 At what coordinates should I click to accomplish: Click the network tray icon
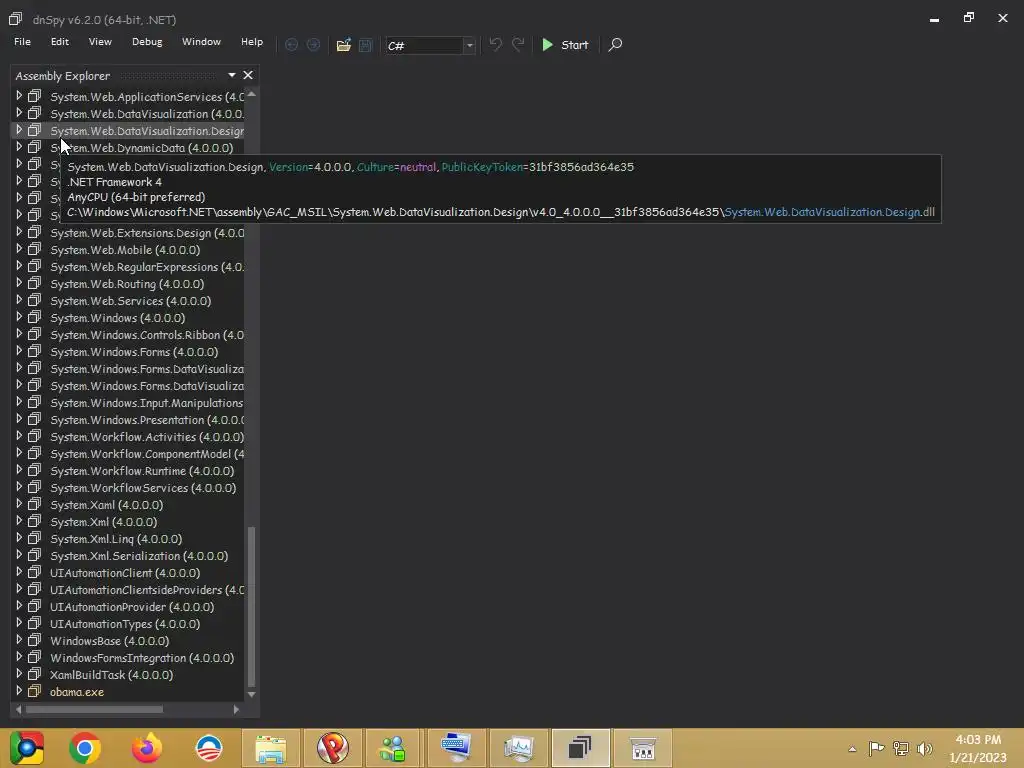click(x=901, y=749)
